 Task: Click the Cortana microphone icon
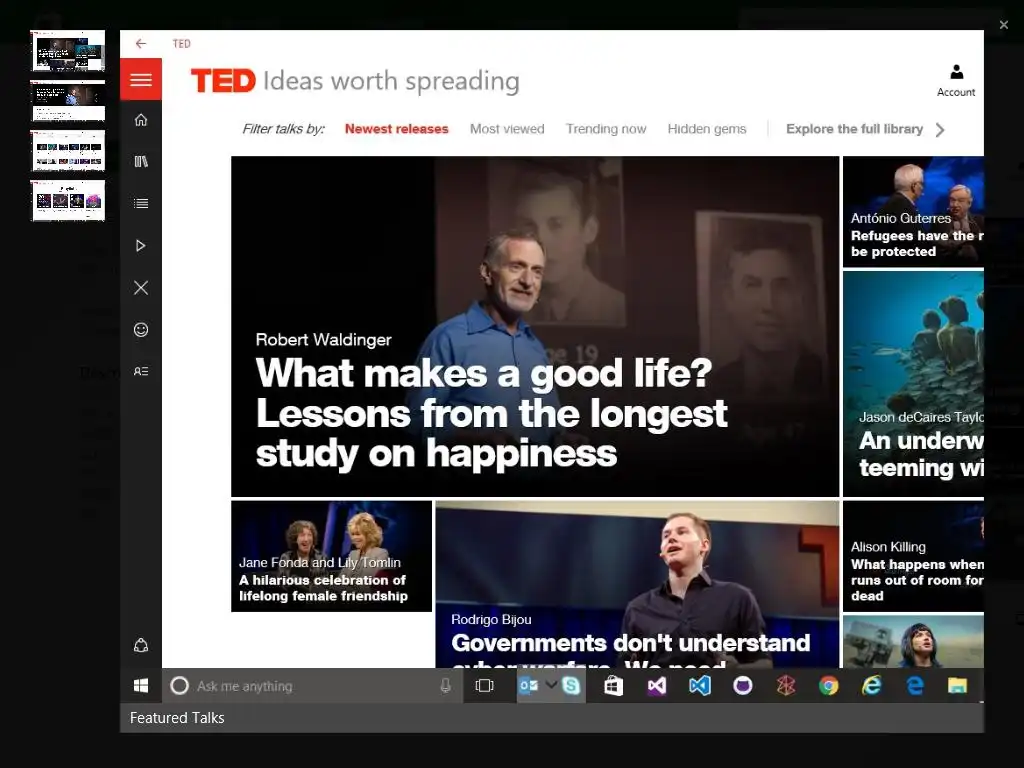pyautogui.click(x=445, y=686)
